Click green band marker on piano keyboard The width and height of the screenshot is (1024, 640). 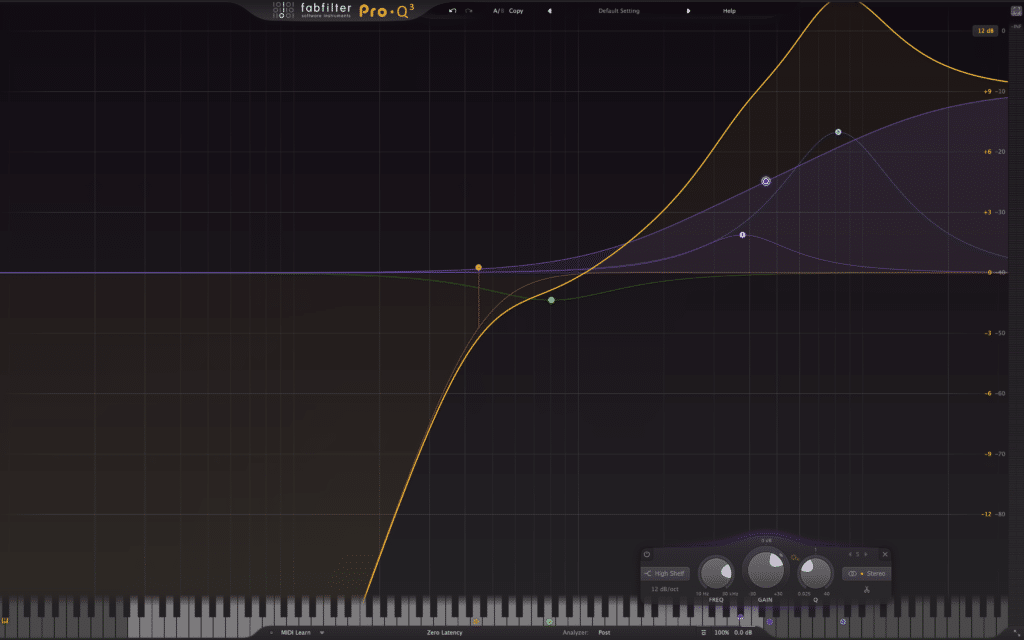pyautogui.click(x=549, y=622)
